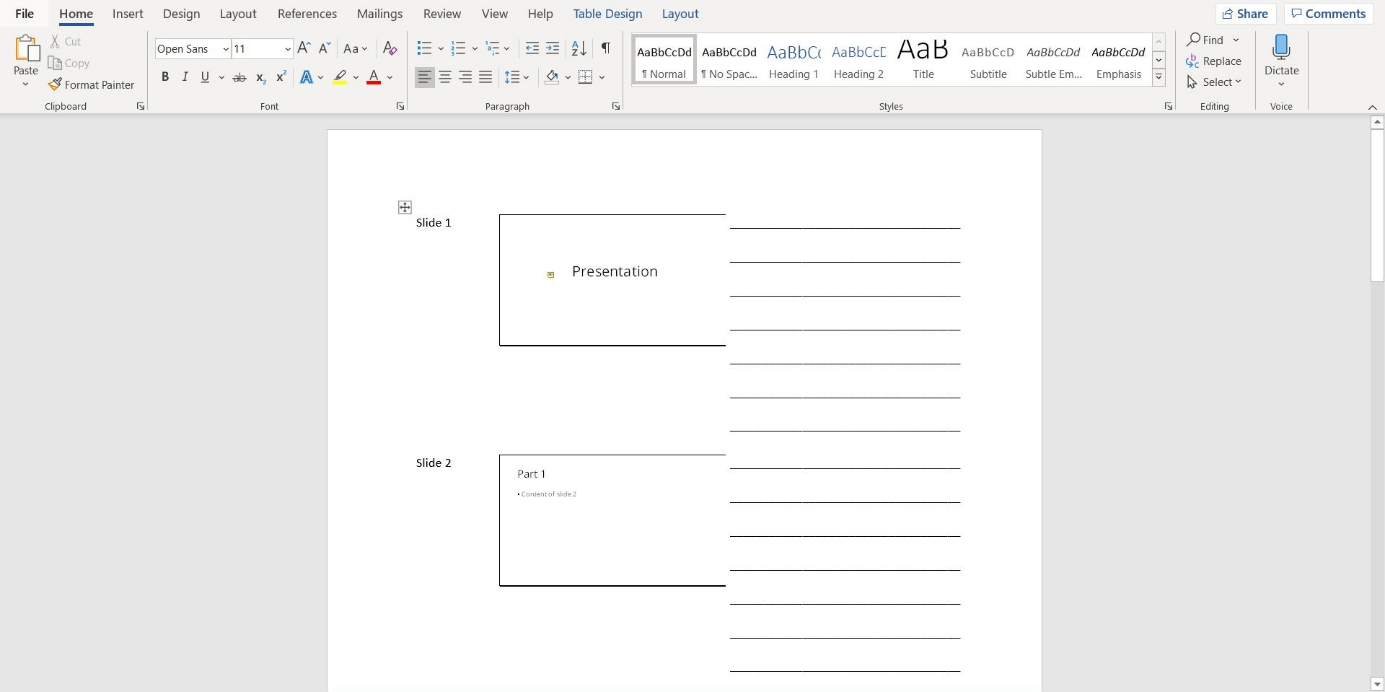Open the References ribbon tab
The image size is (1385, 692).
(306, 13)
